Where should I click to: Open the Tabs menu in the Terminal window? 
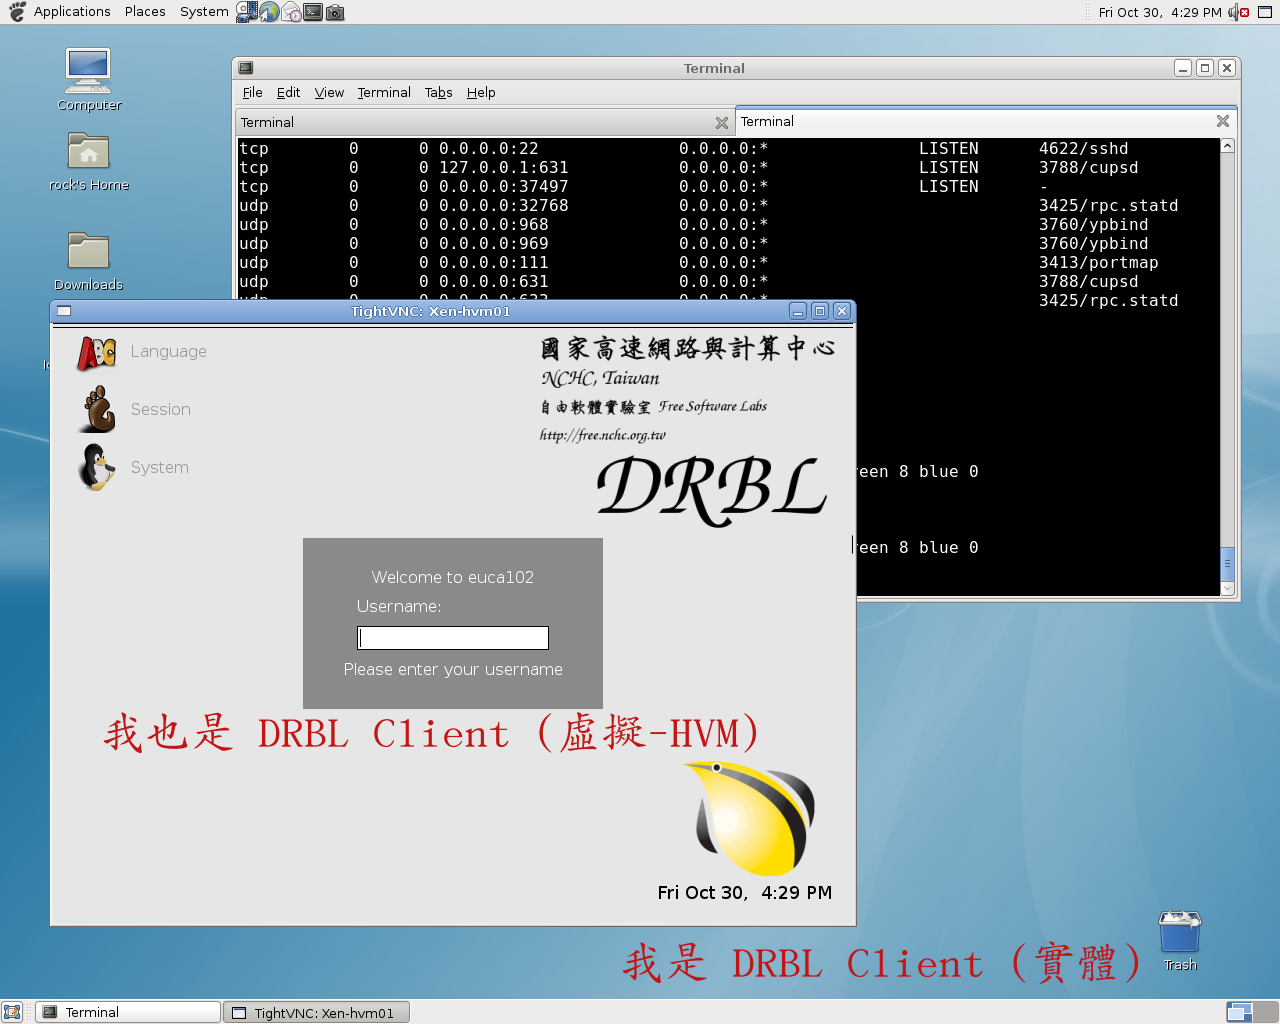click(438, 93)
